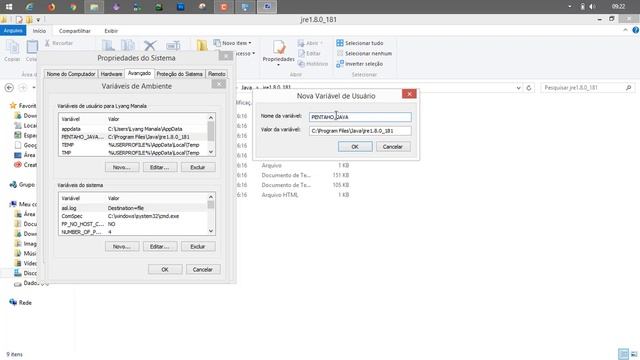This screenshot has height=360, width=640.
Task: Open Firefox from the taskbar
Action: click(51, 7)
